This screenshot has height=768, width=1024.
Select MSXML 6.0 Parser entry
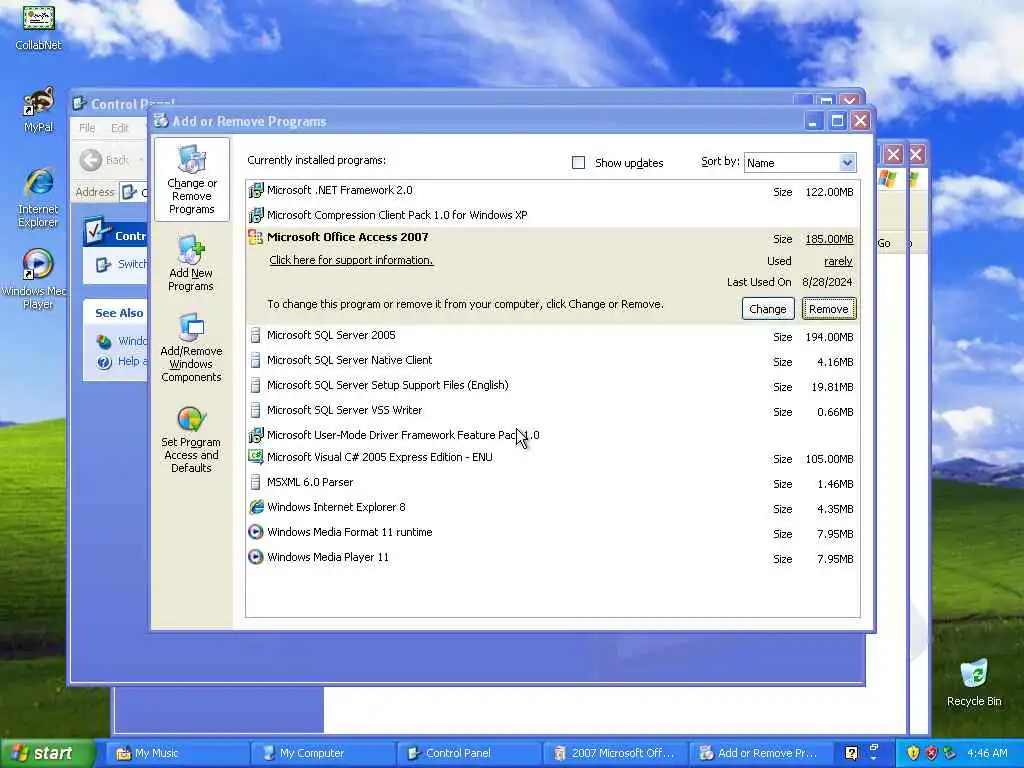[552, 483]
